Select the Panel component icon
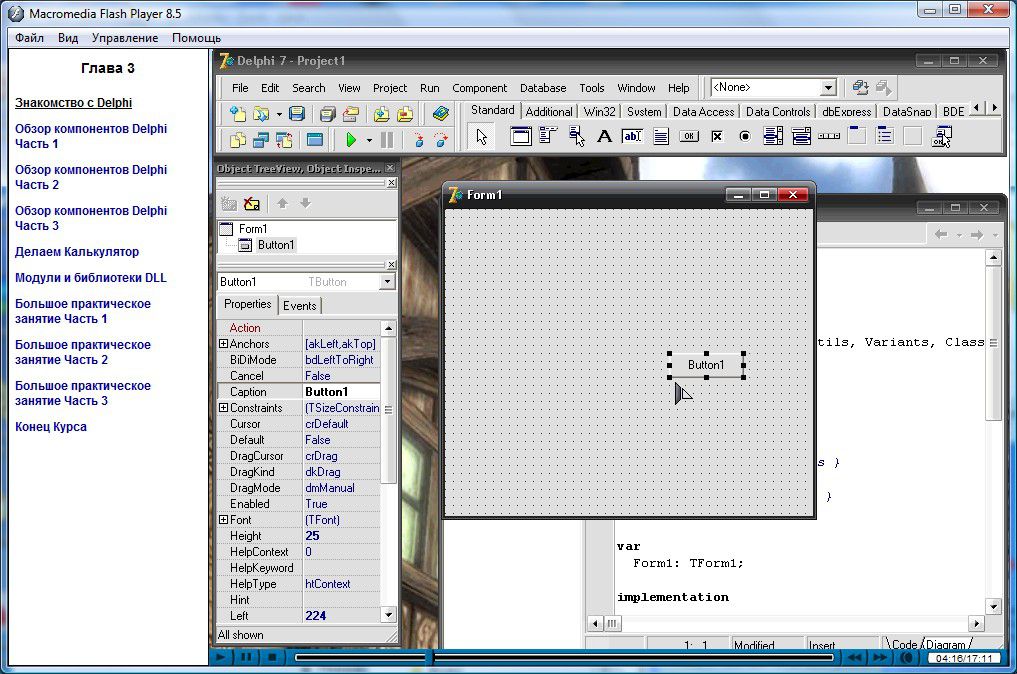Image resolution: width=1017 pixels, height=674 pixels. [x=913, y=136]
